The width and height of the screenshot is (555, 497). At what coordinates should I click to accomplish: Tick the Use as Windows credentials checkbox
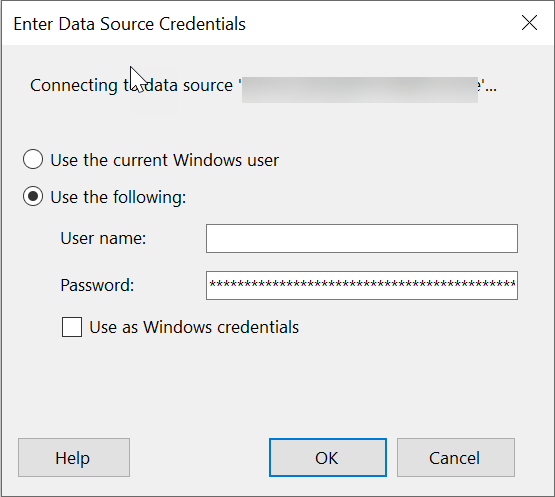coord(72,327)
